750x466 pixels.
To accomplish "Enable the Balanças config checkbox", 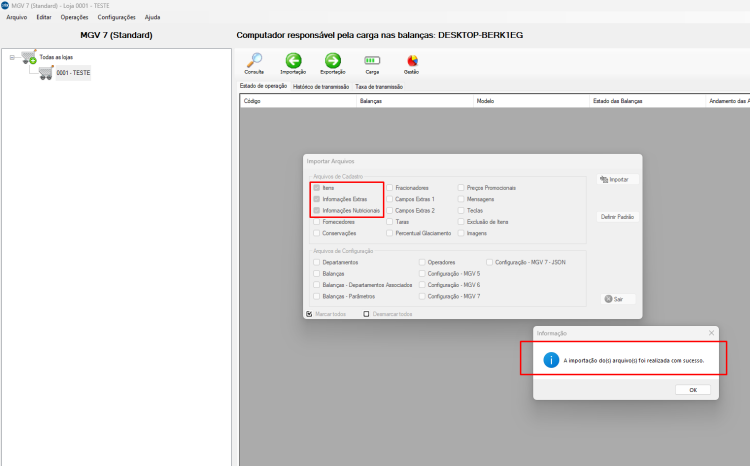I will click(317, 274).
